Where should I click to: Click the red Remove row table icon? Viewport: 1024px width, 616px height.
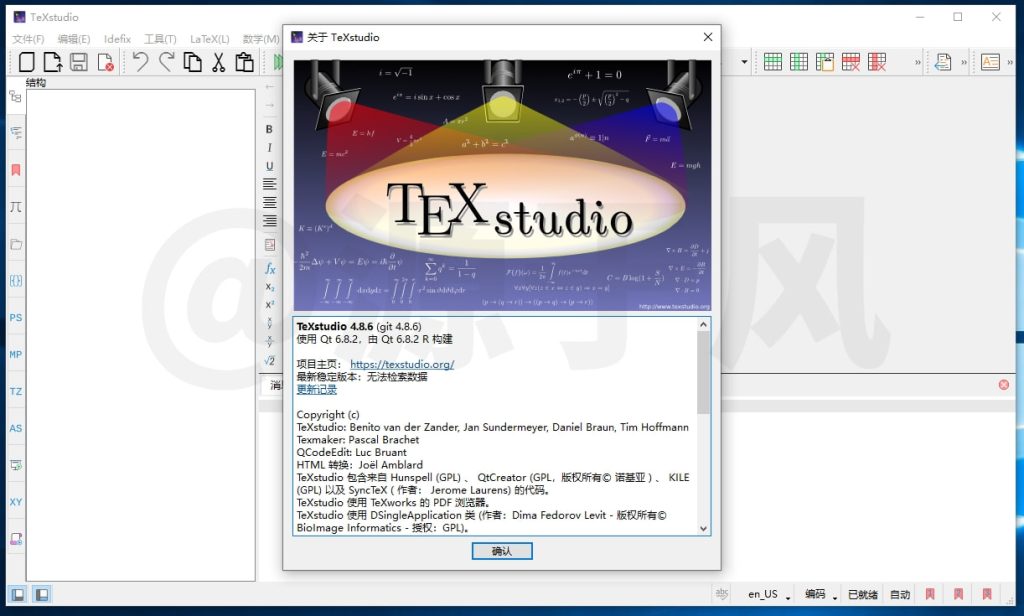[851, 62]
